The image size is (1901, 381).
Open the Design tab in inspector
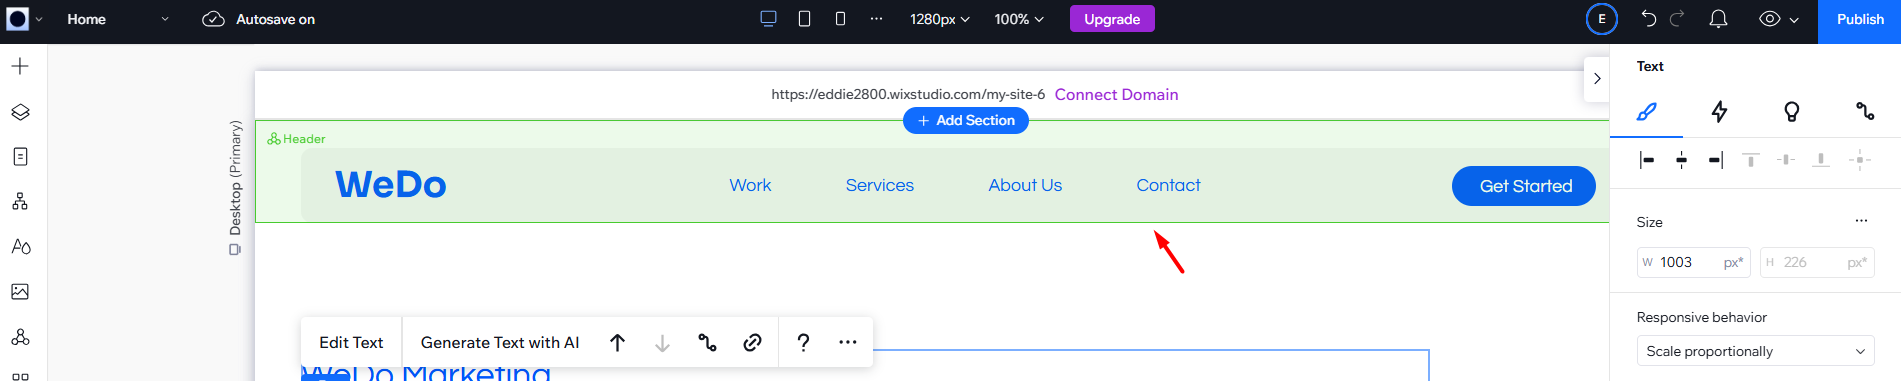coord(1647,111)
